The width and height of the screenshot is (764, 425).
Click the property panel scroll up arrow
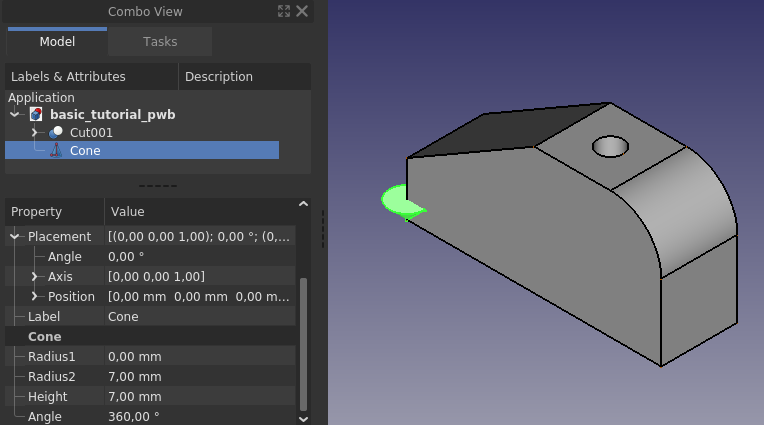coord(303,204)
